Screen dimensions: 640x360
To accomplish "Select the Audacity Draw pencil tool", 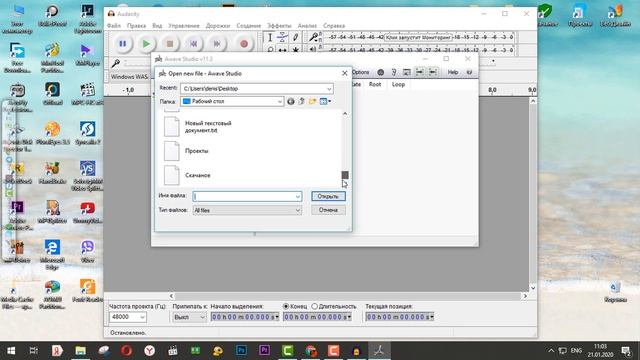I will (x=296, y=38).
